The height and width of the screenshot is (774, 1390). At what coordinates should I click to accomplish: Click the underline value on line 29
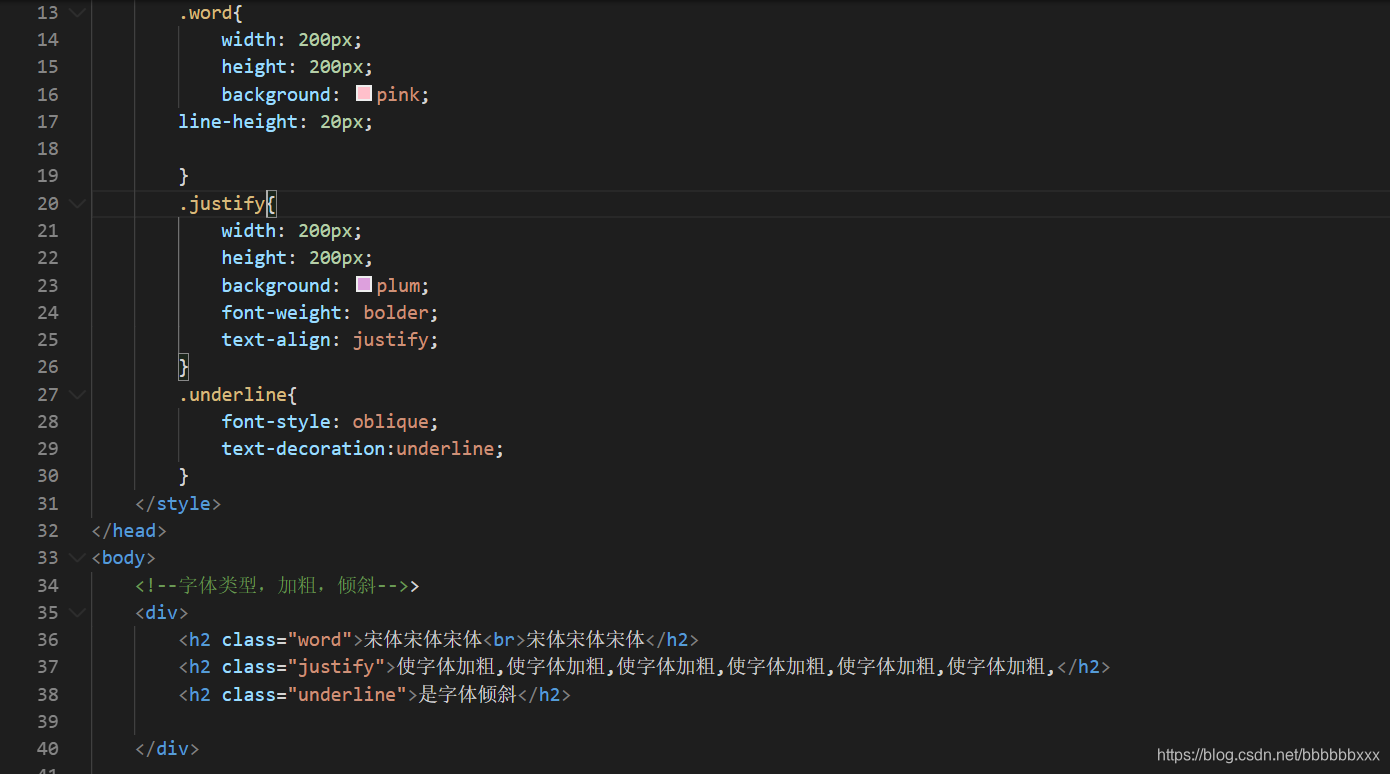(x=445, y=449)
